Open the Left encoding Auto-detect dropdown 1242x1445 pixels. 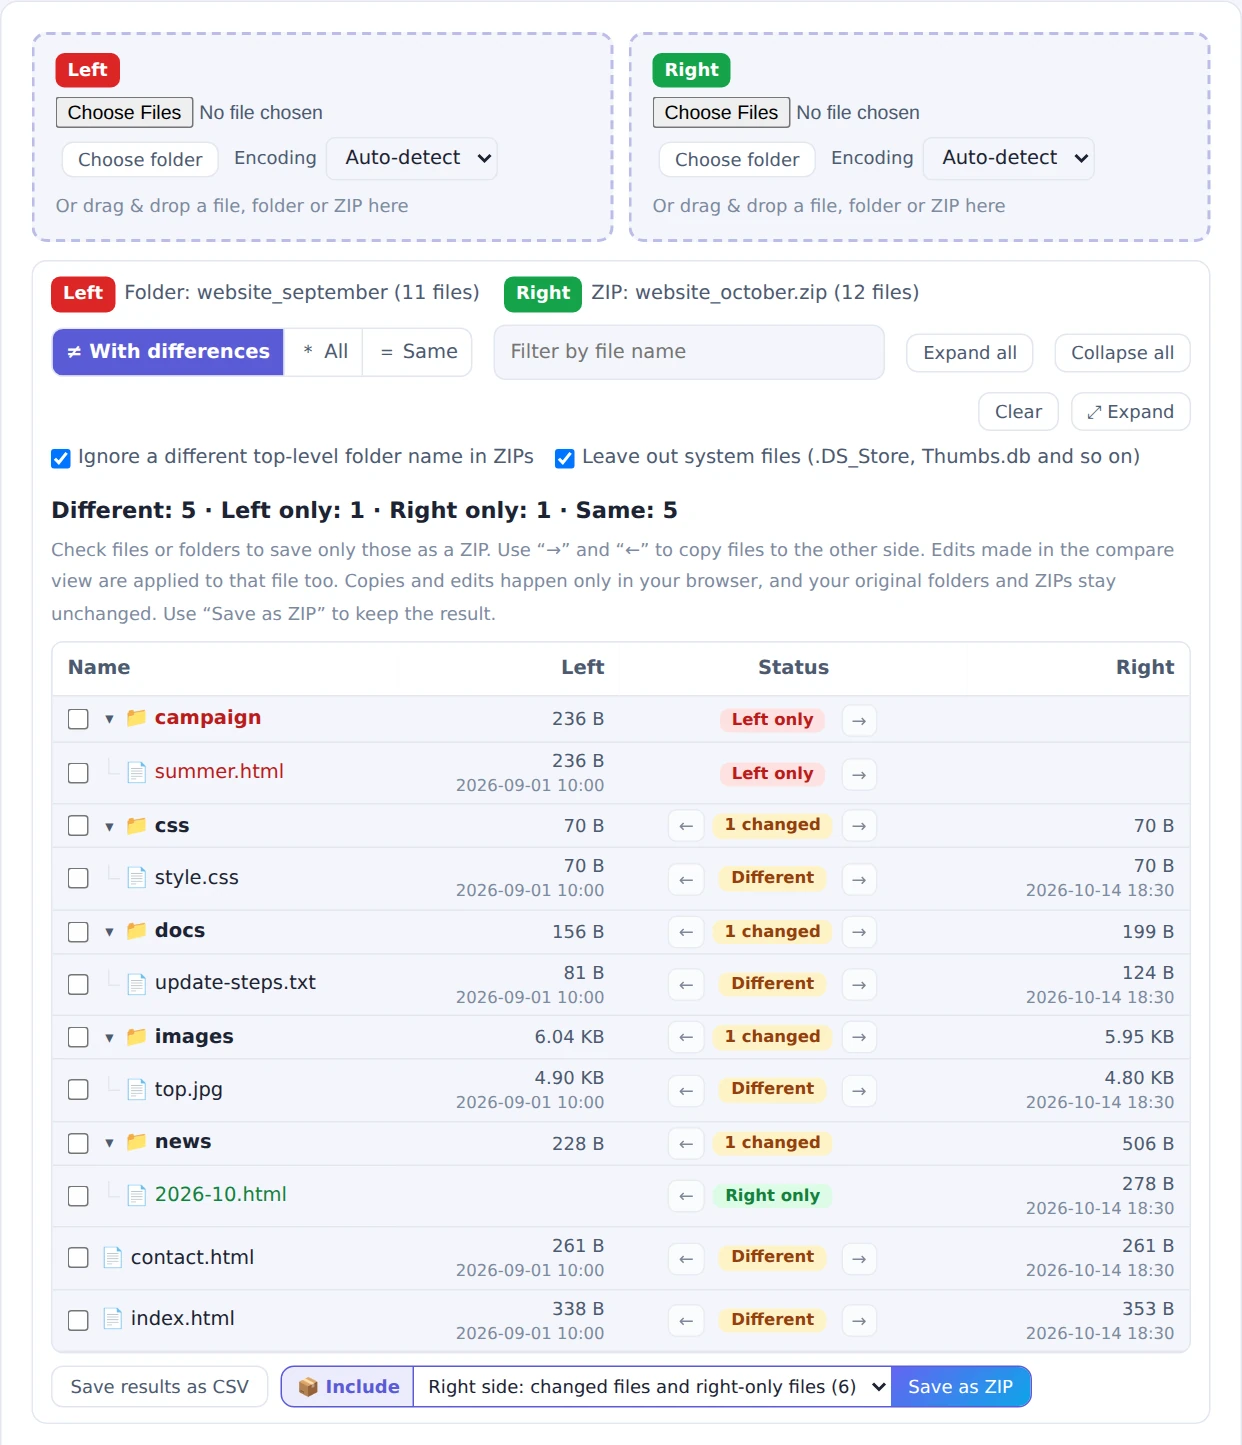(412, 158)
